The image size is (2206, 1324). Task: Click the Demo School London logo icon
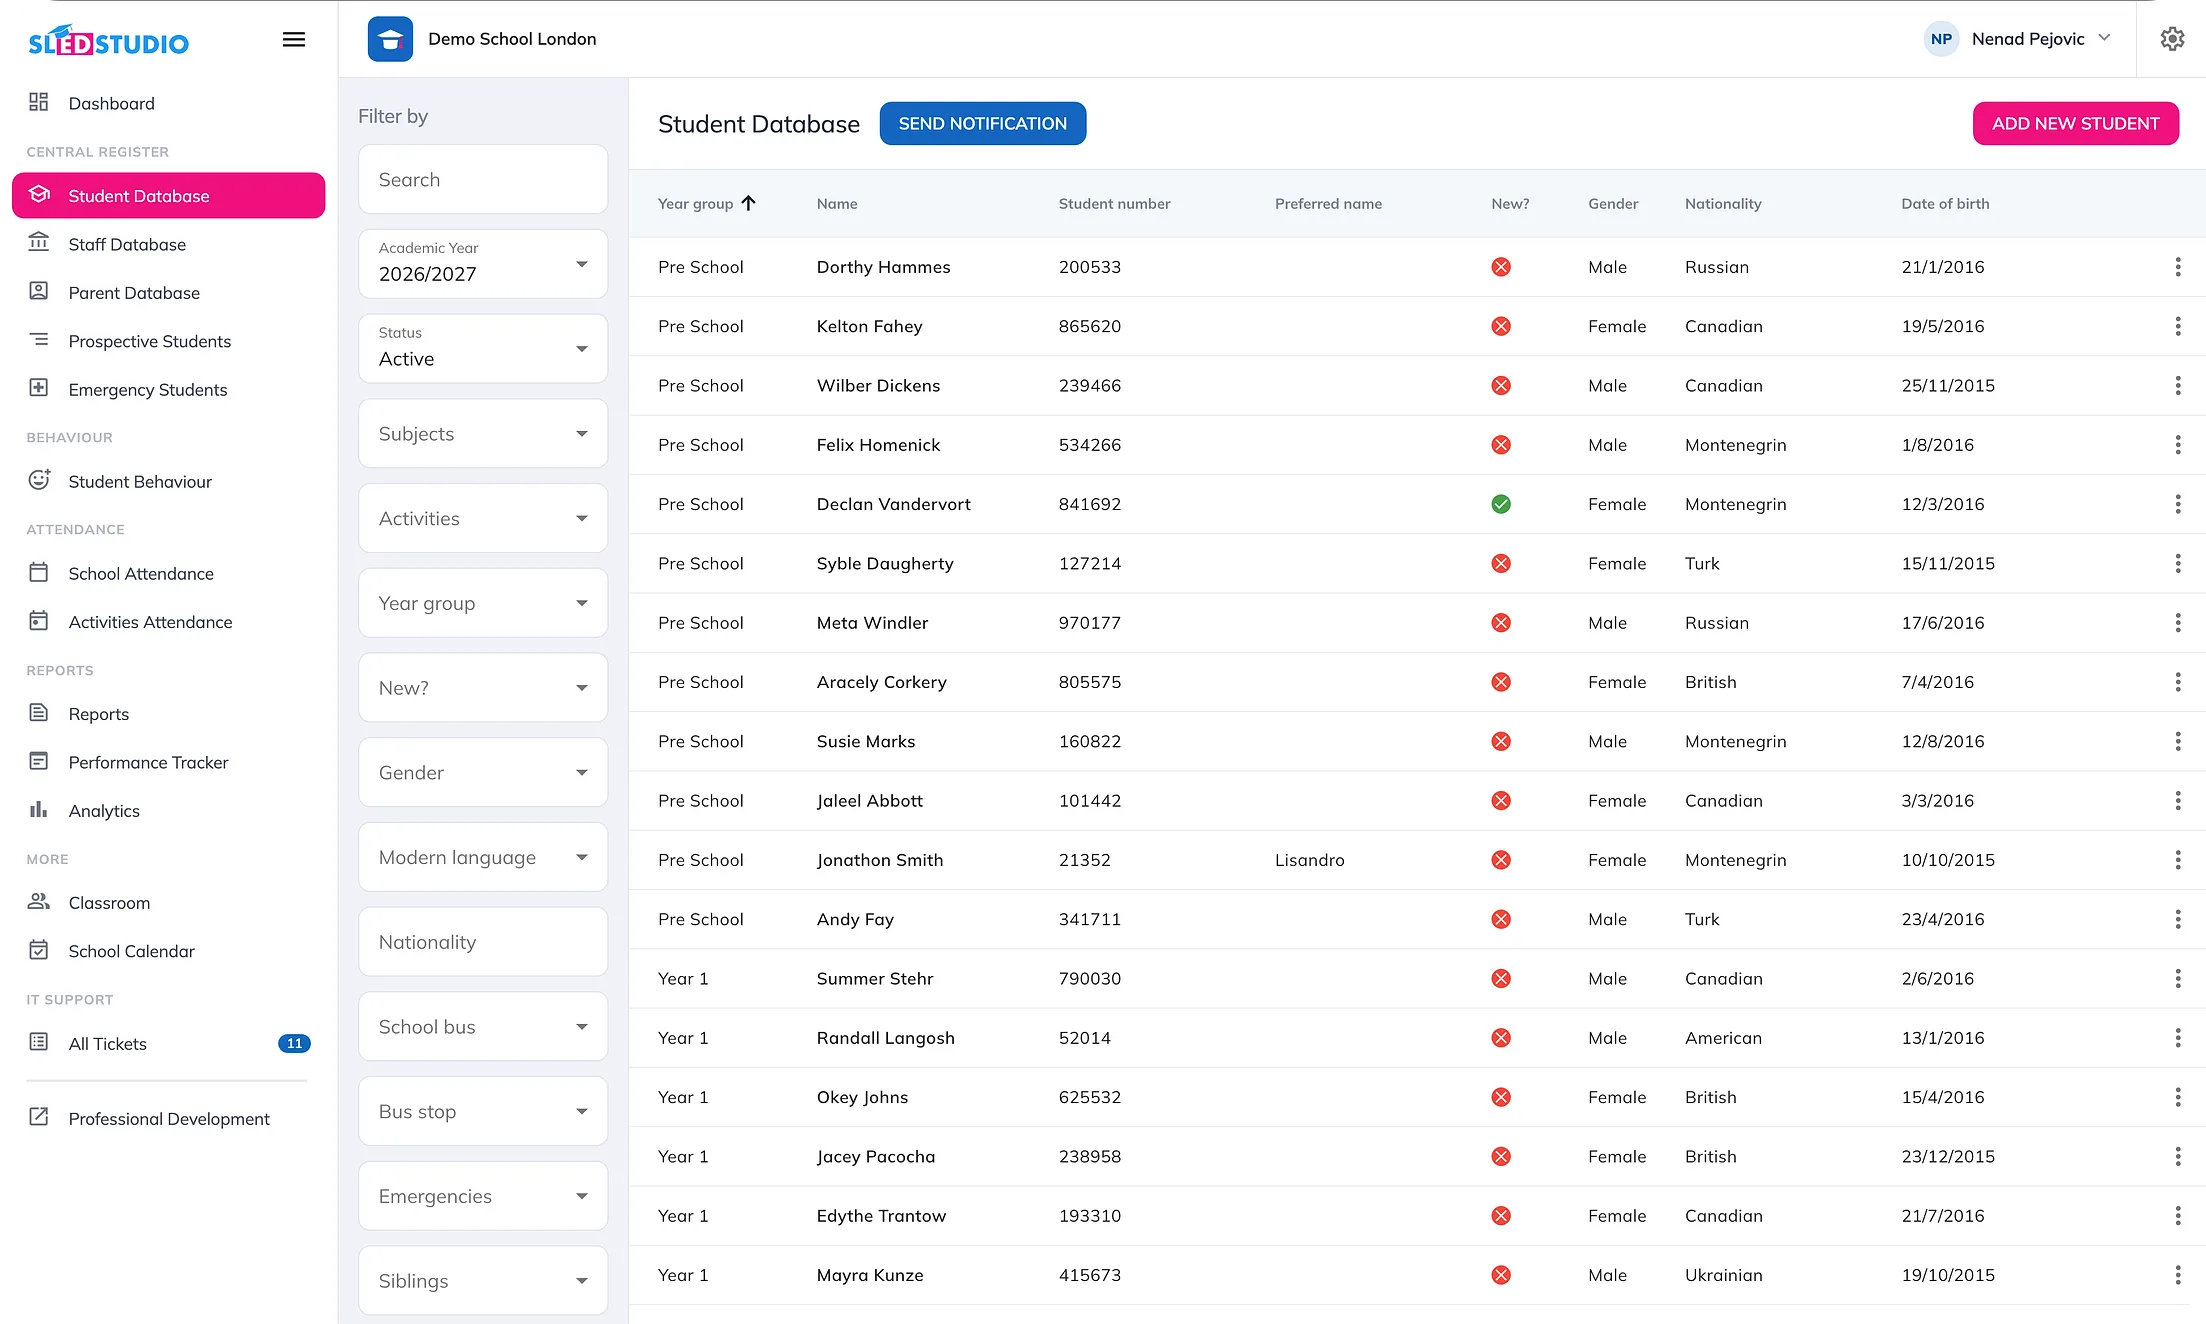point(390,39)
